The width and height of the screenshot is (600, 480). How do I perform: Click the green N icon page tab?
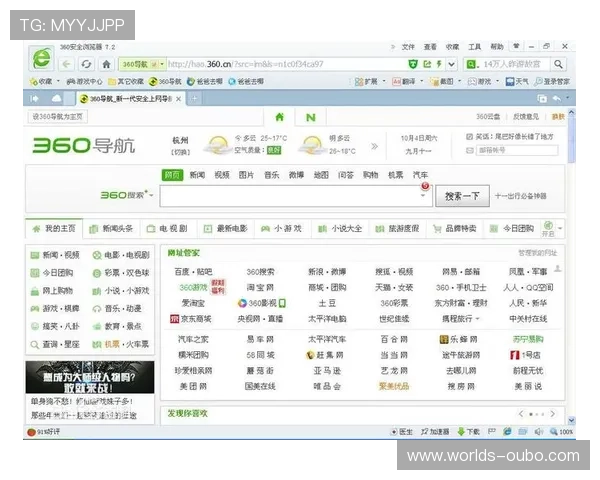[x=311, y=118]
